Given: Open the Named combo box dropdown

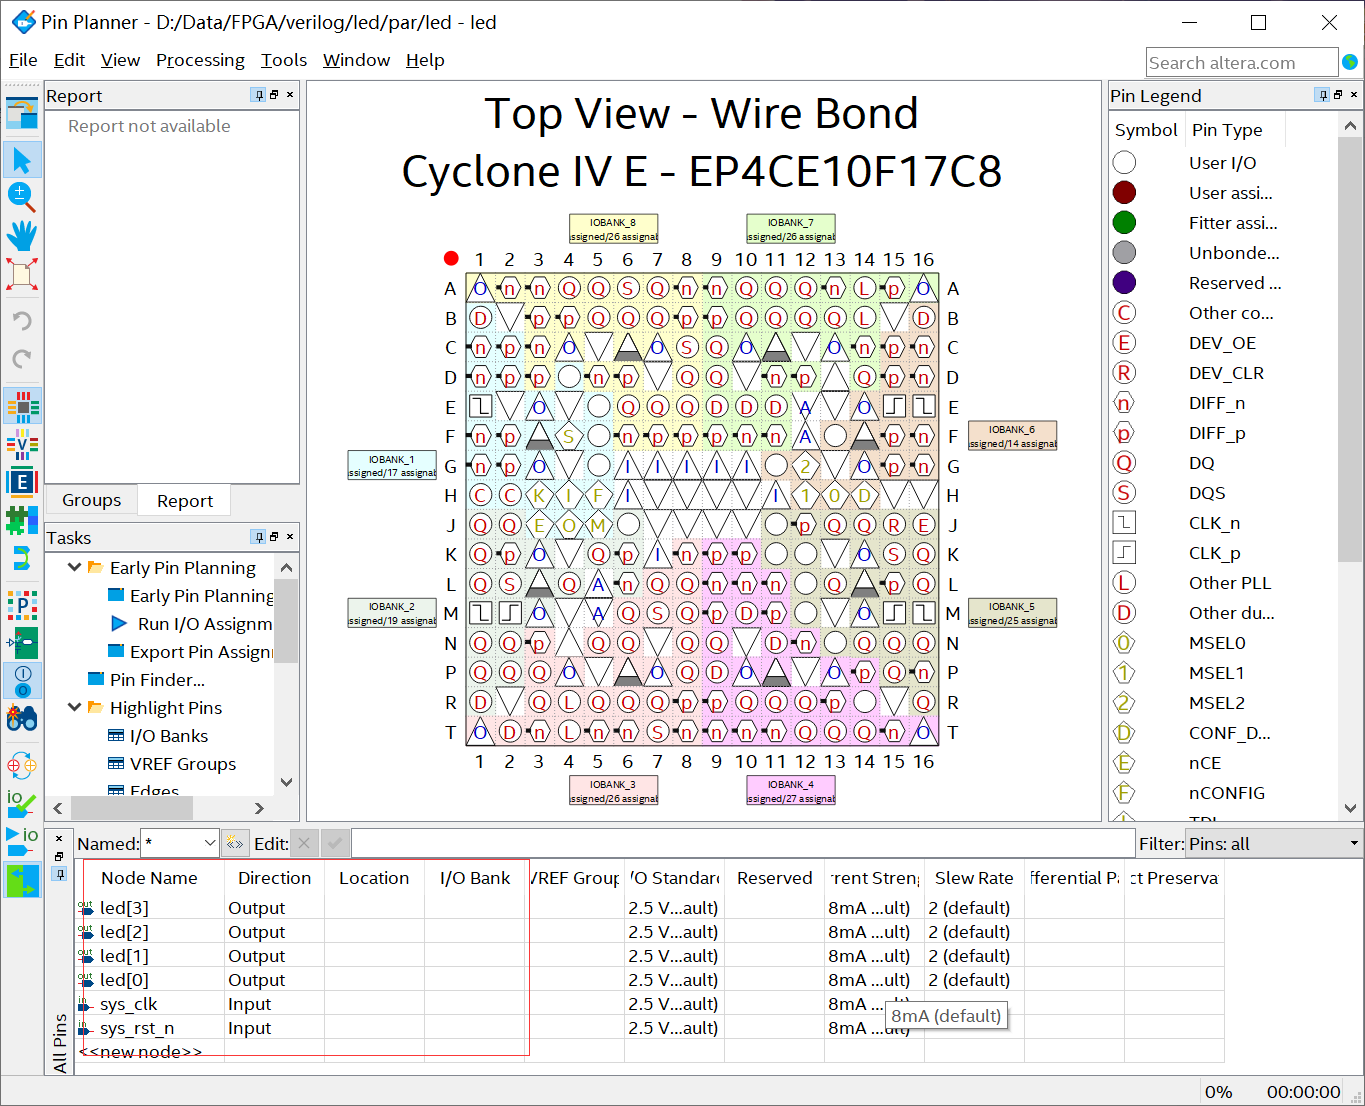Looking at the screenshot, I should coord(210,843).
